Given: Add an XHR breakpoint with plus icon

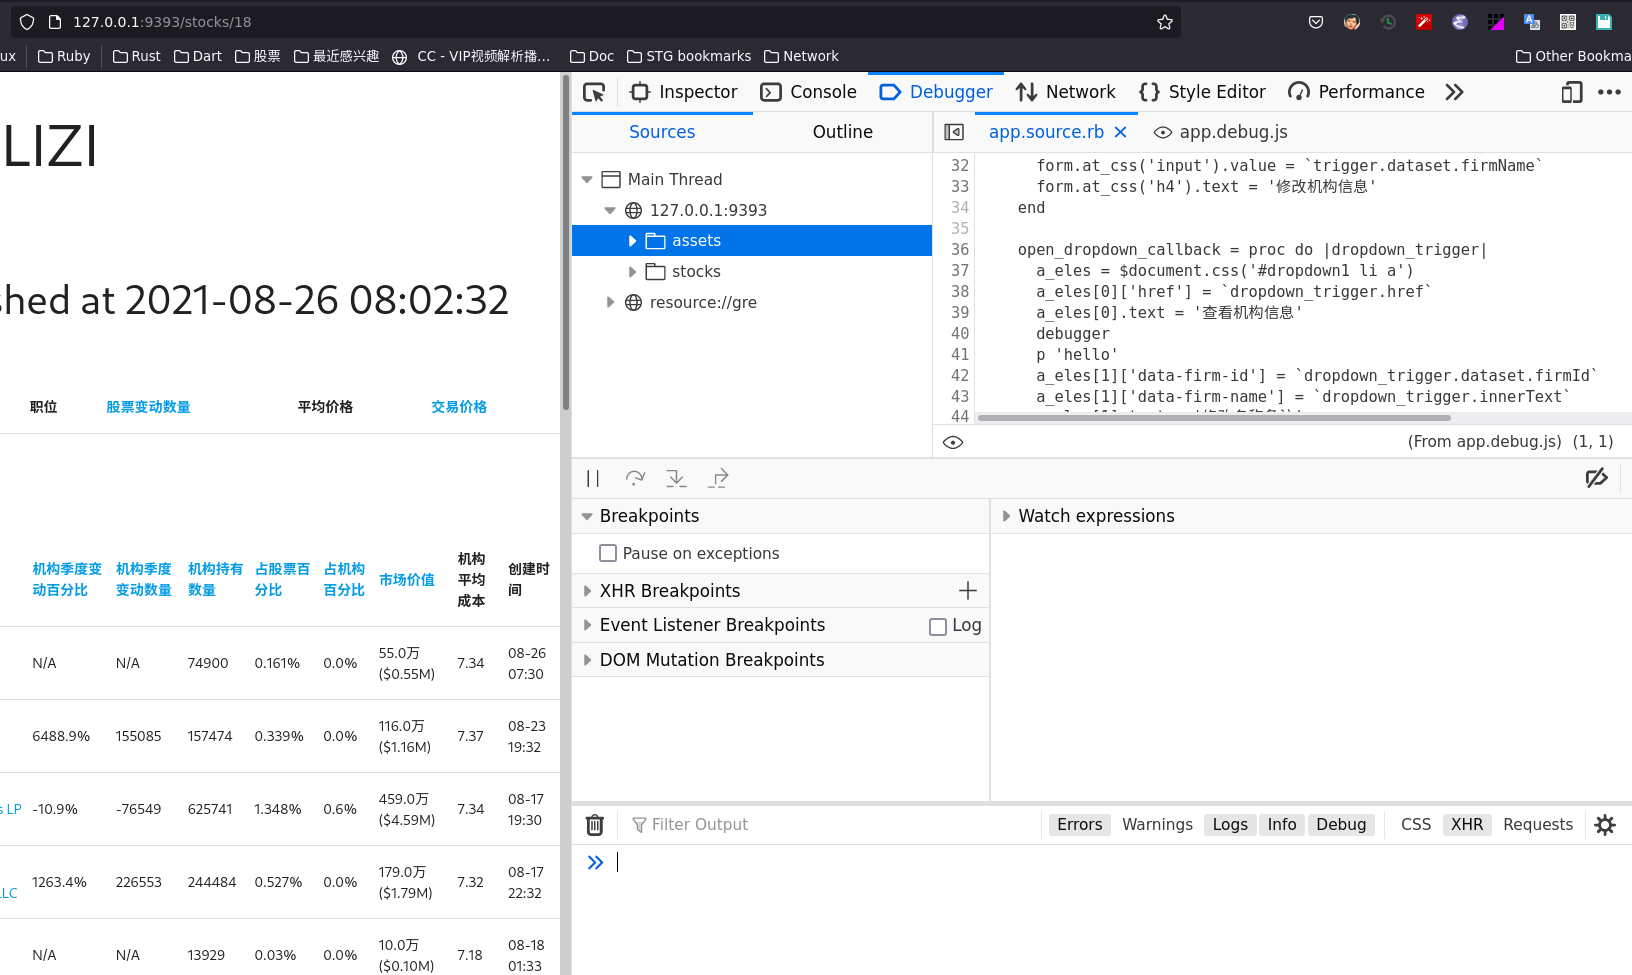Looking at the screenshot, I should [968, 591].
